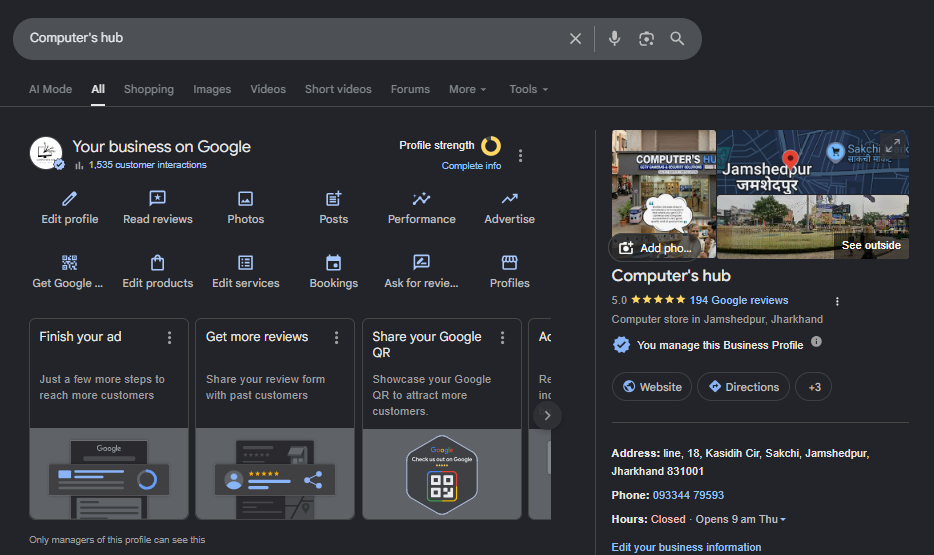Open the Short videos tab
Viewport: 934px width, 555px height.
coord(338,89)
